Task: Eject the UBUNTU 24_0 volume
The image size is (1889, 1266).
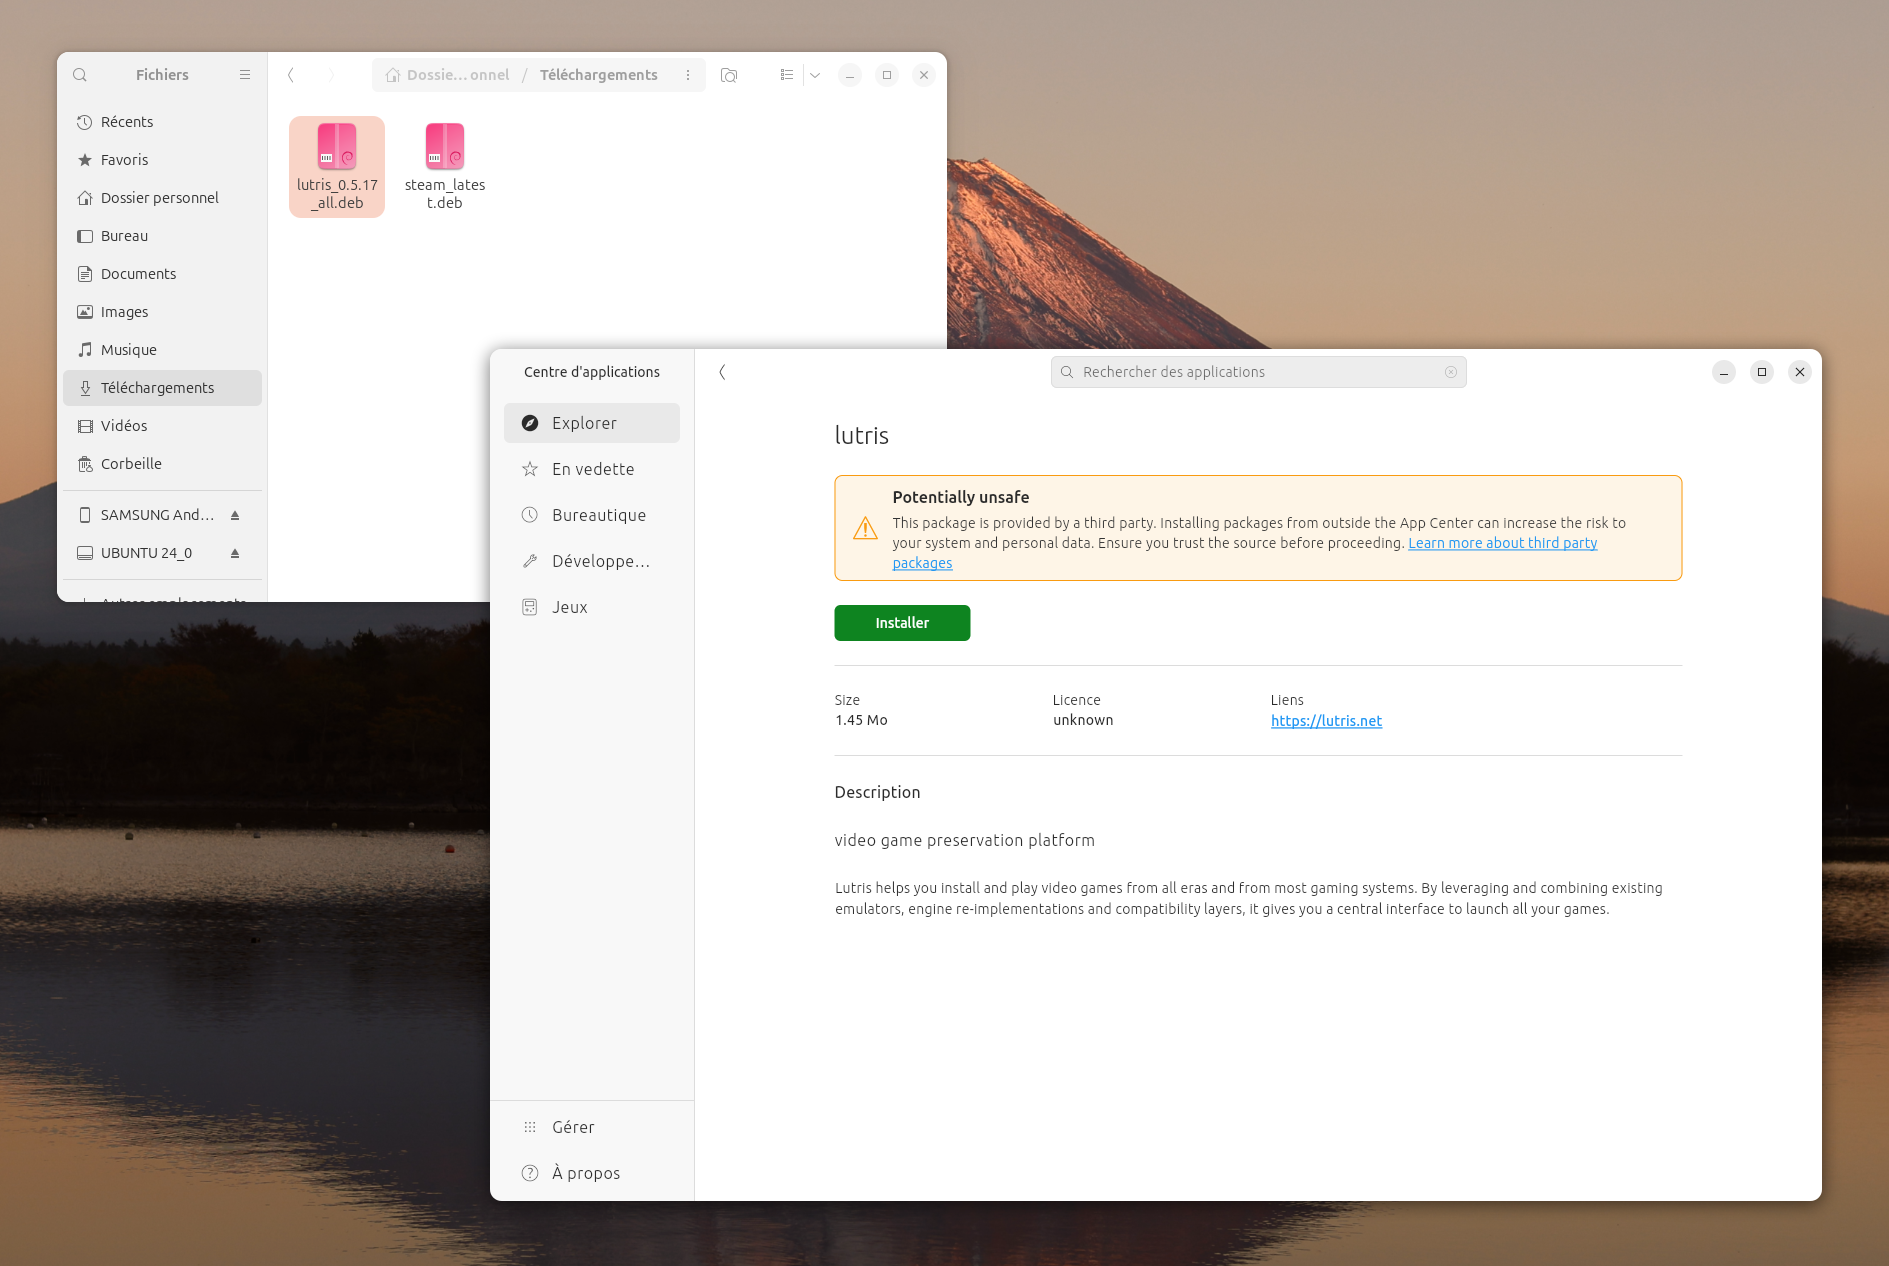Action: click(235, 553)
